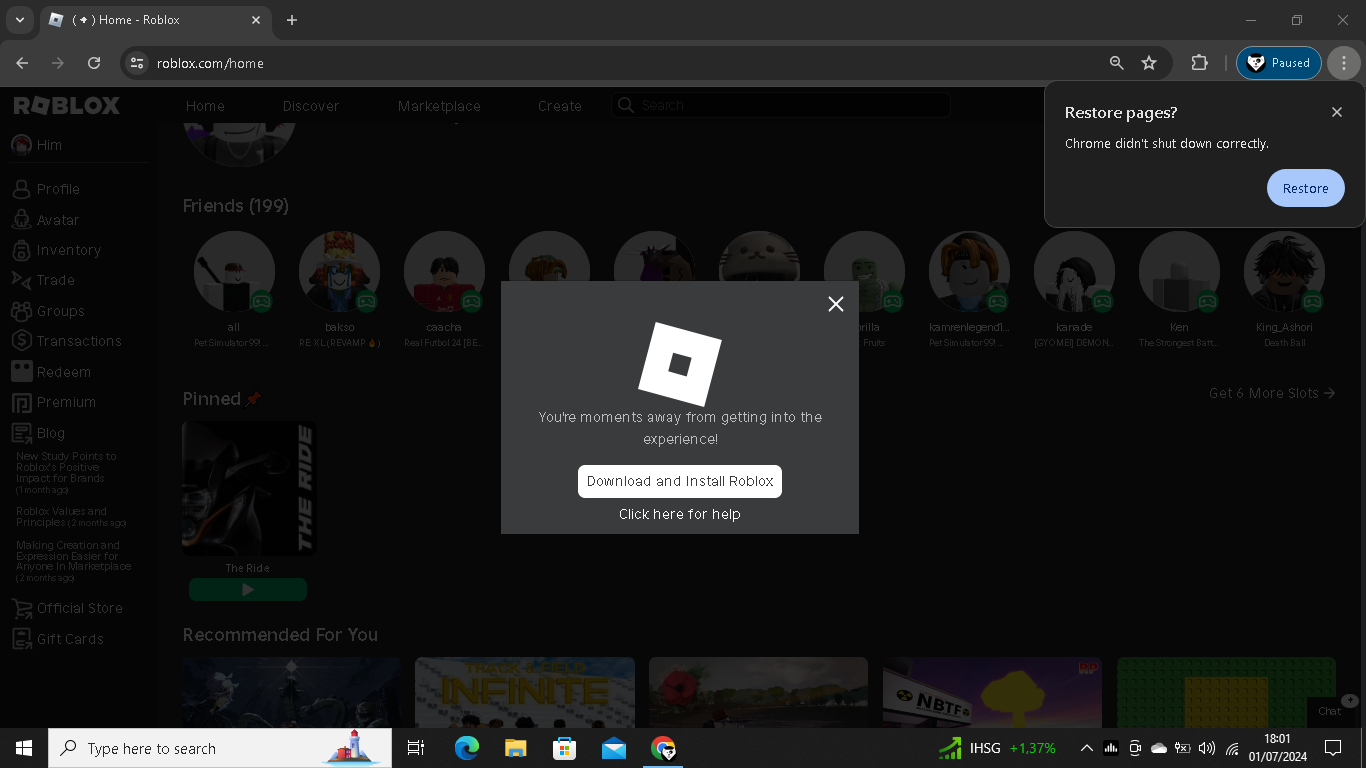Open friend King_Ashori's avatar
The height and width of the screenshot is (768, 1366).
[1284, 272]
